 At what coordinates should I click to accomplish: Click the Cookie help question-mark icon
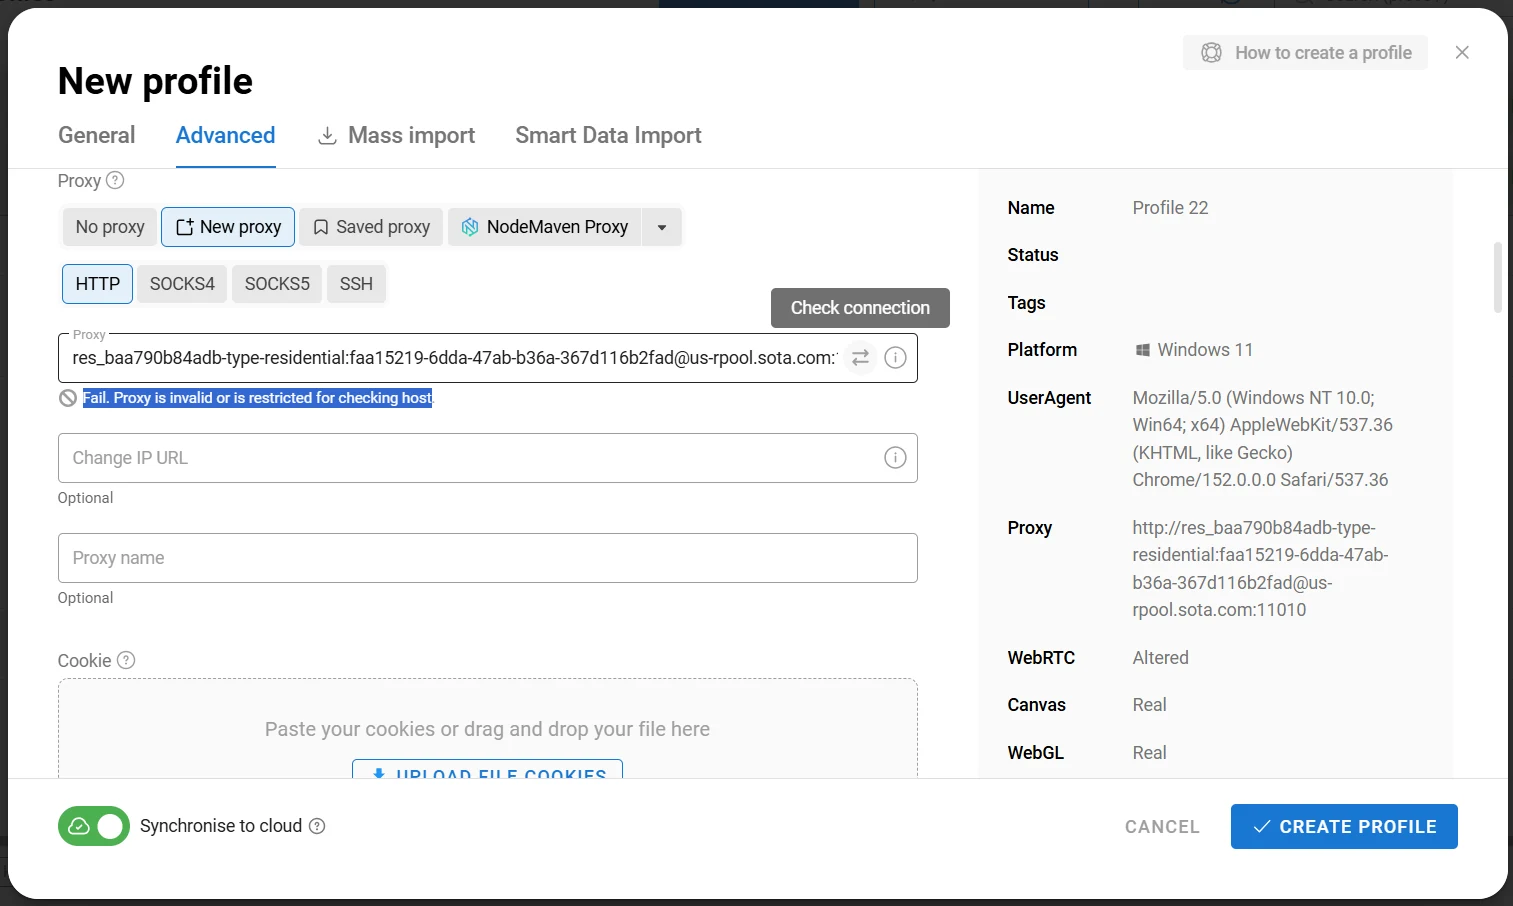[x=126, y=660]
